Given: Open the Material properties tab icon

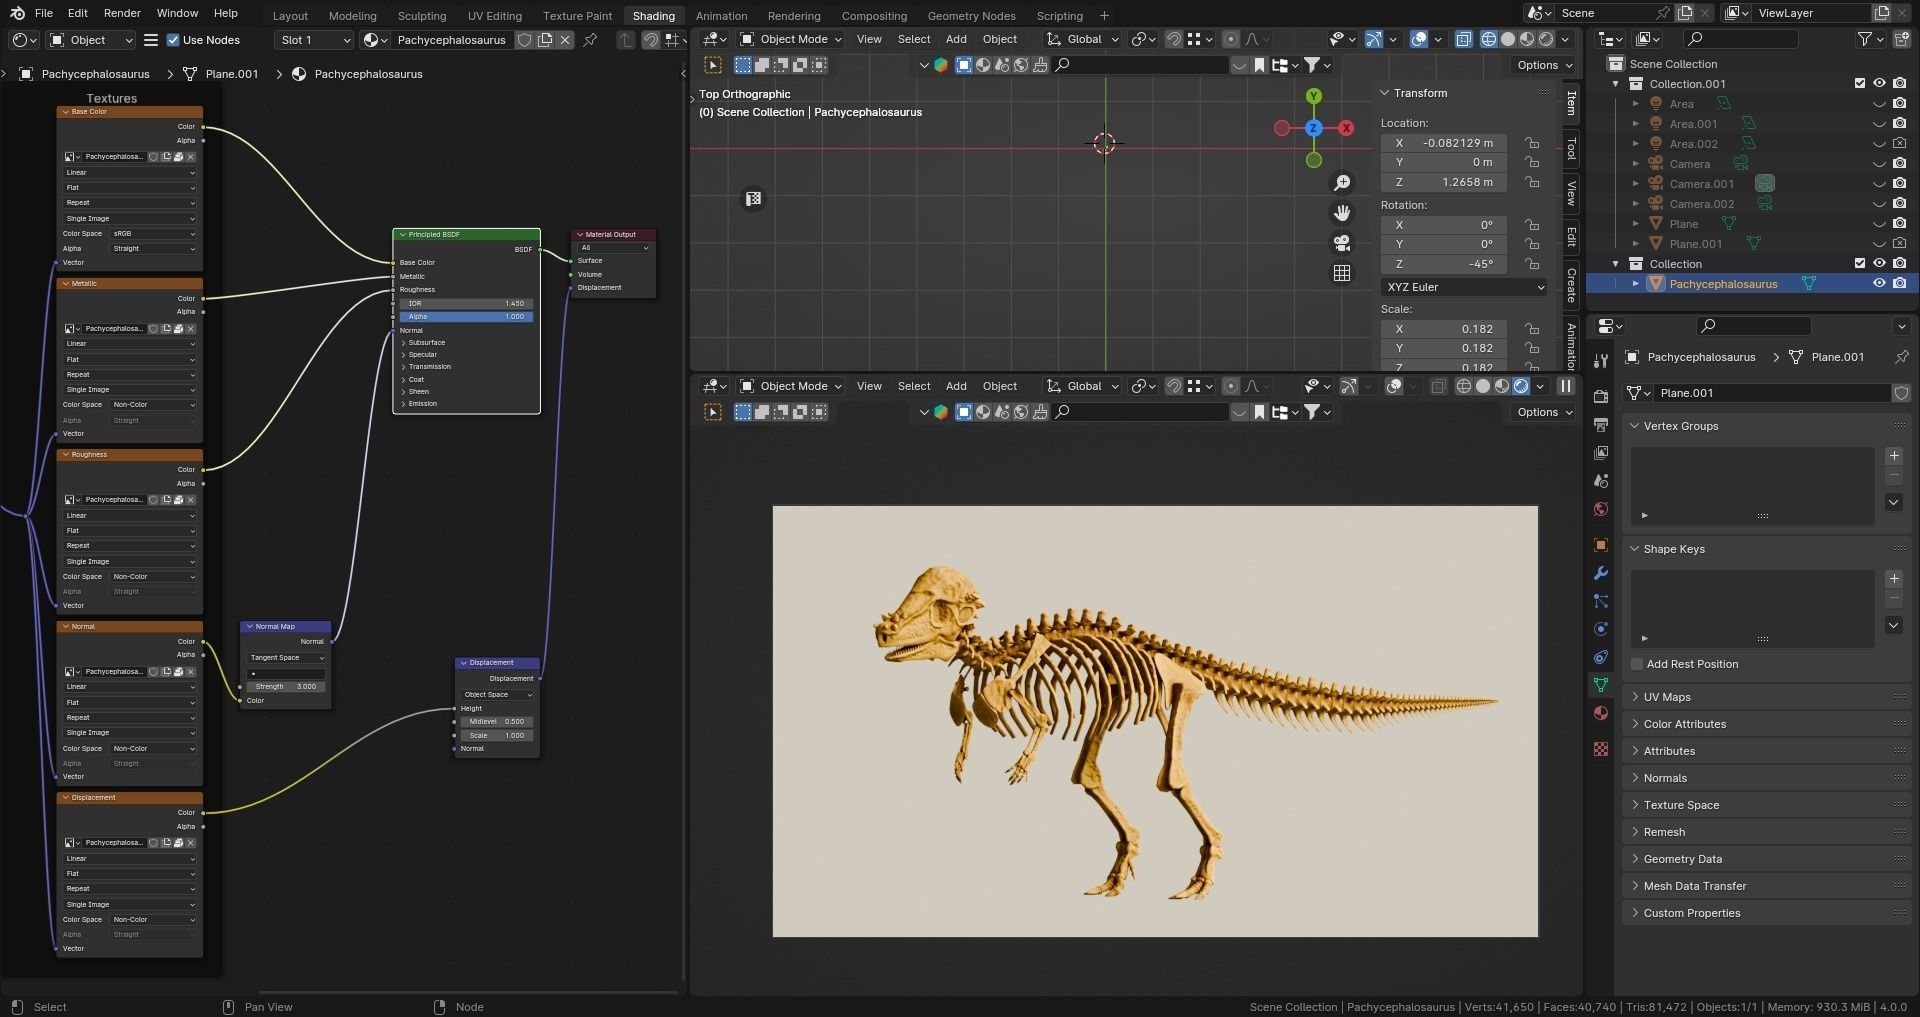Looking at the screenshot, I should (1601, 713).
